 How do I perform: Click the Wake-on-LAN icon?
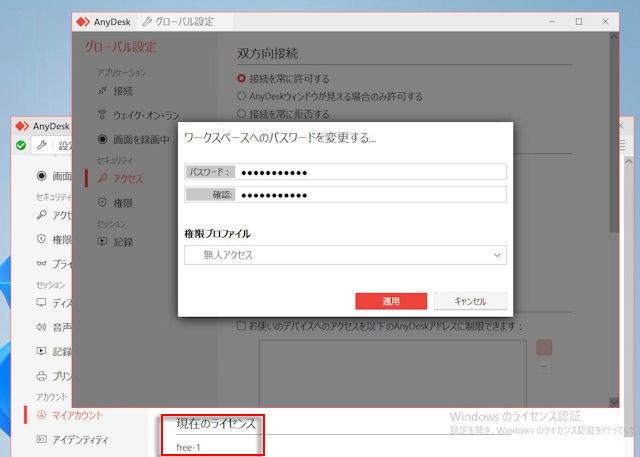[102, 115]
